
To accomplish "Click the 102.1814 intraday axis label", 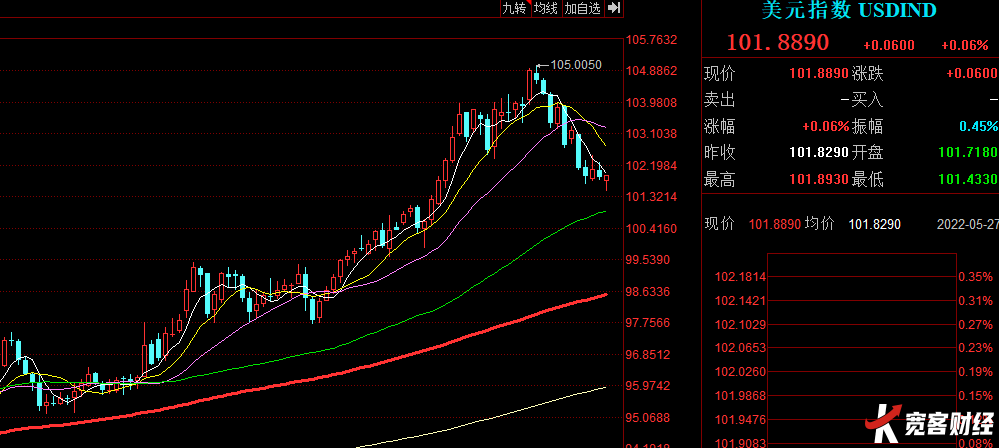I will coord(740,277).
